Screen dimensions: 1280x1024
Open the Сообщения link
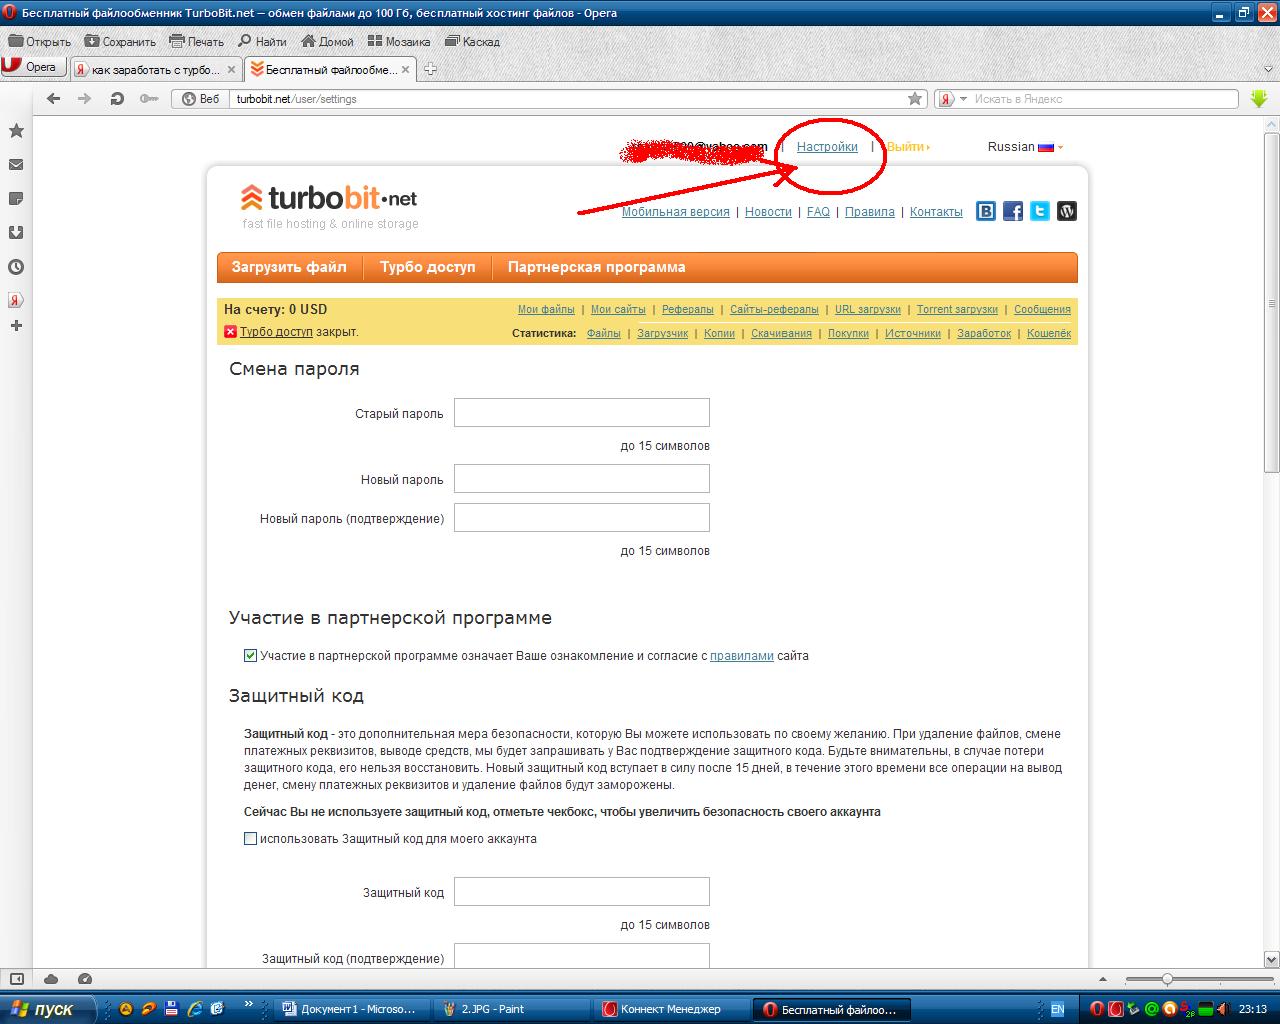pyautogui.click(x=1042, y=309)
